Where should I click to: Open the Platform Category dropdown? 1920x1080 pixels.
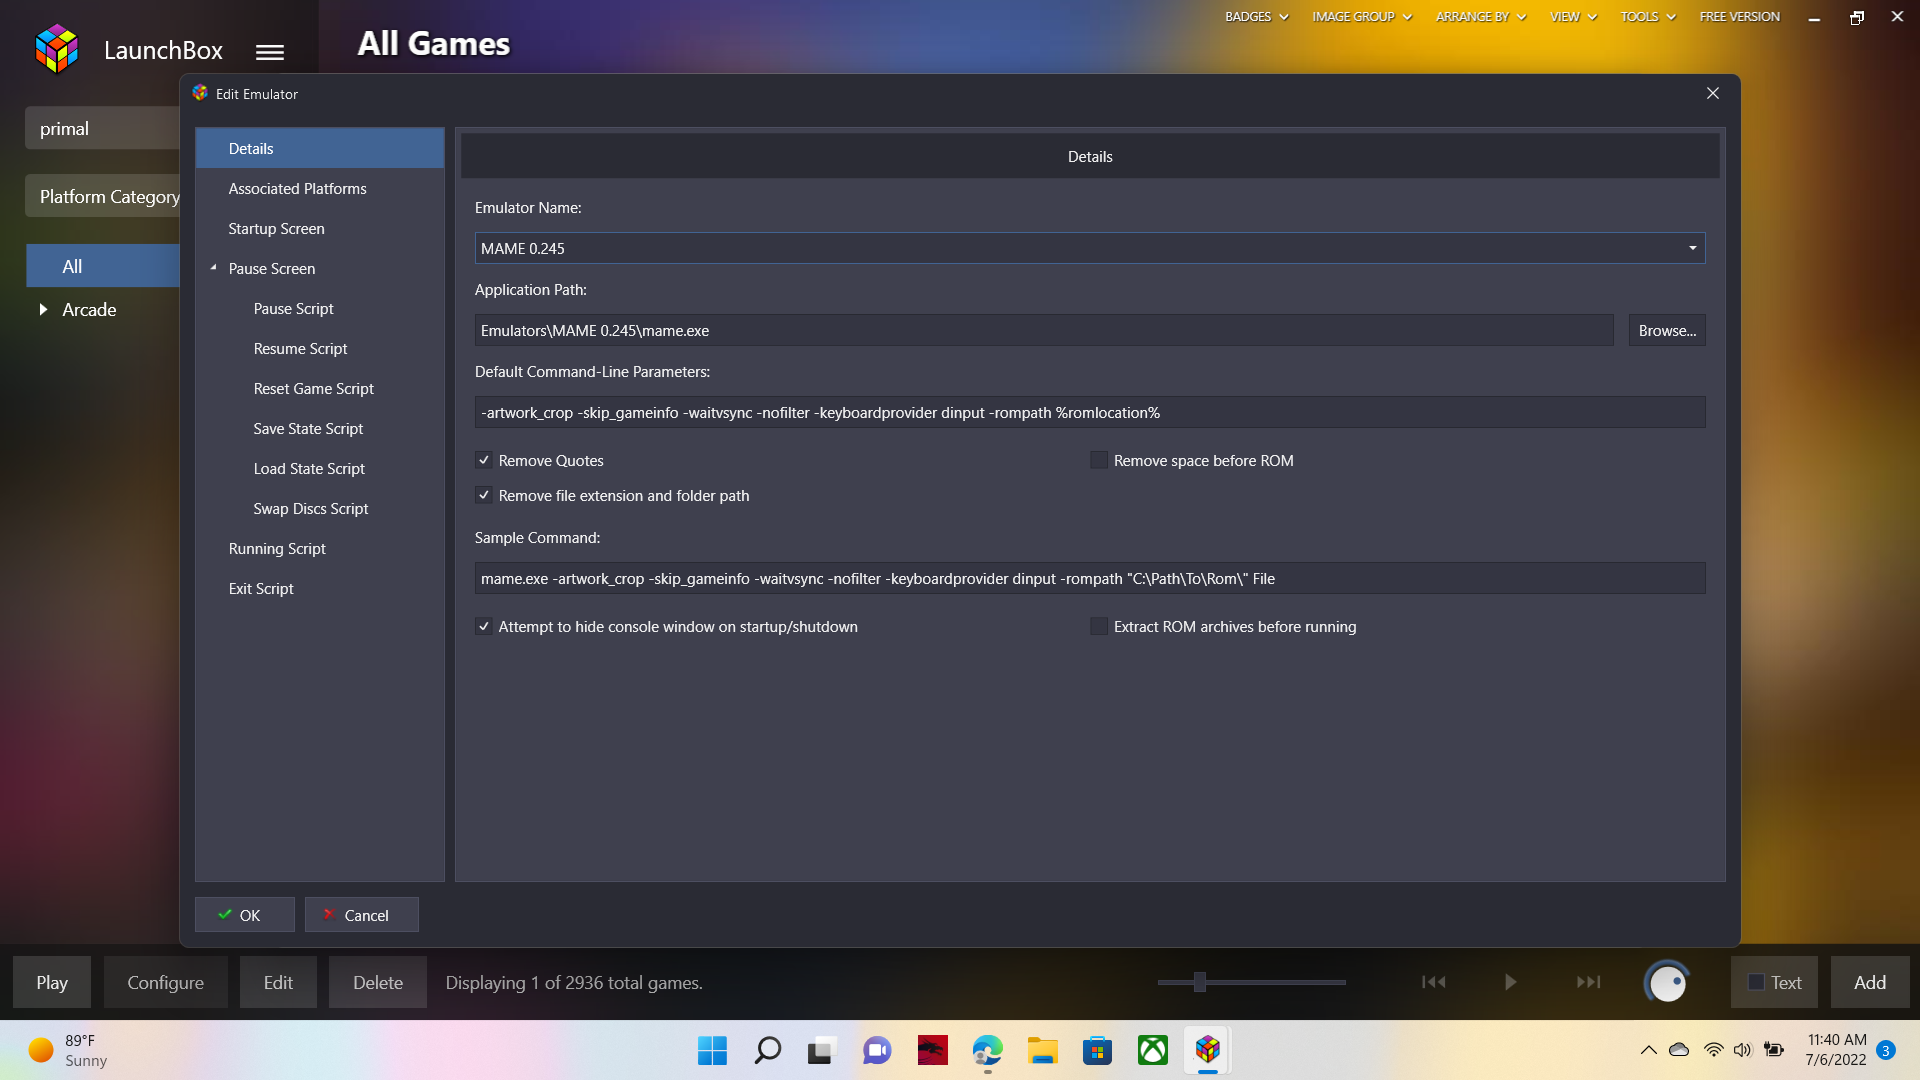(x=103, y=196)
